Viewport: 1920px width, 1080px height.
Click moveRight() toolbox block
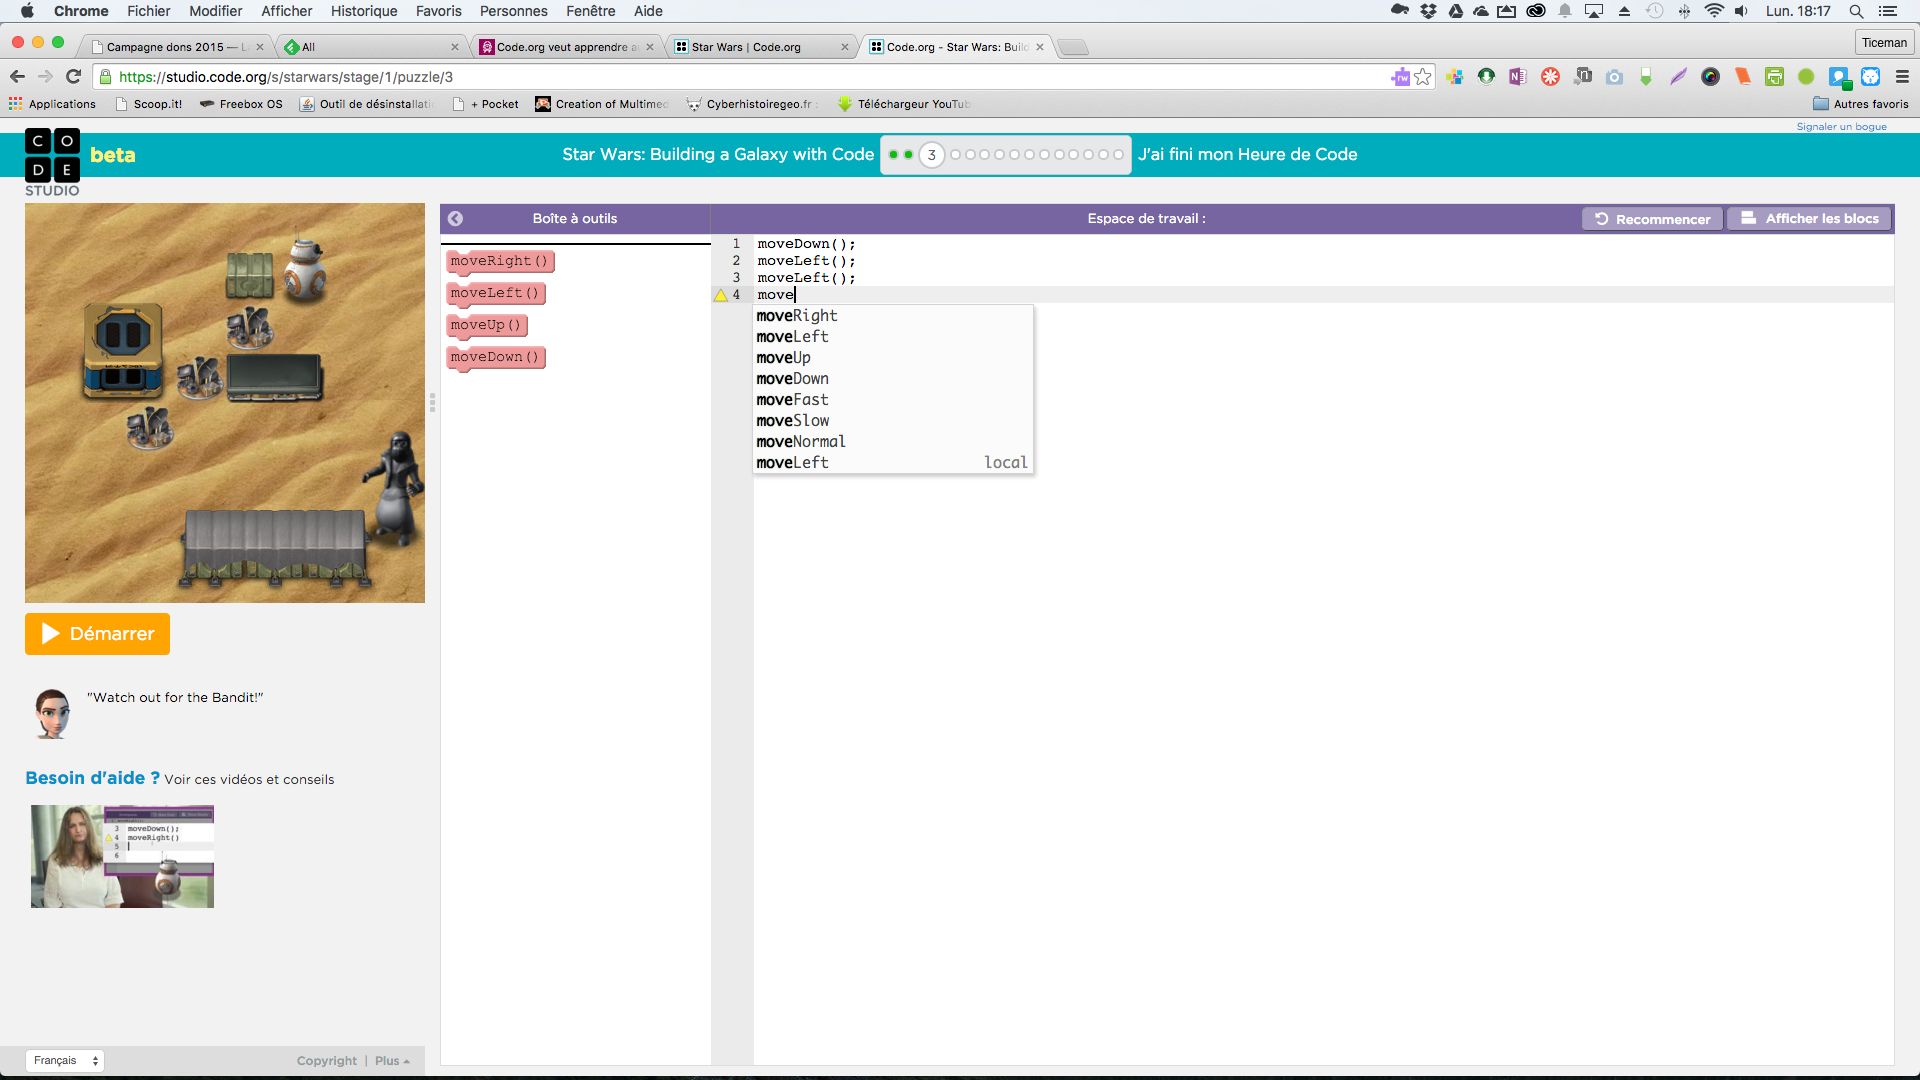[499, 262]
